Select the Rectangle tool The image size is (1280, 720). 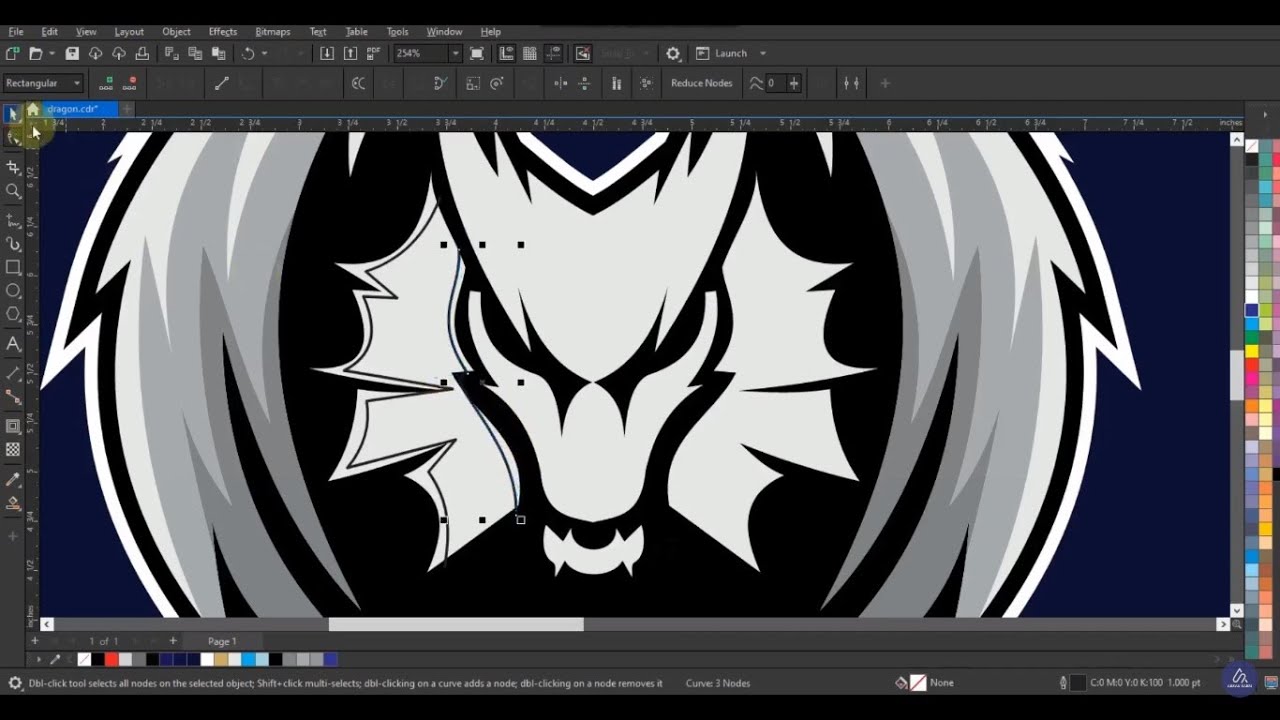point(13,267)
